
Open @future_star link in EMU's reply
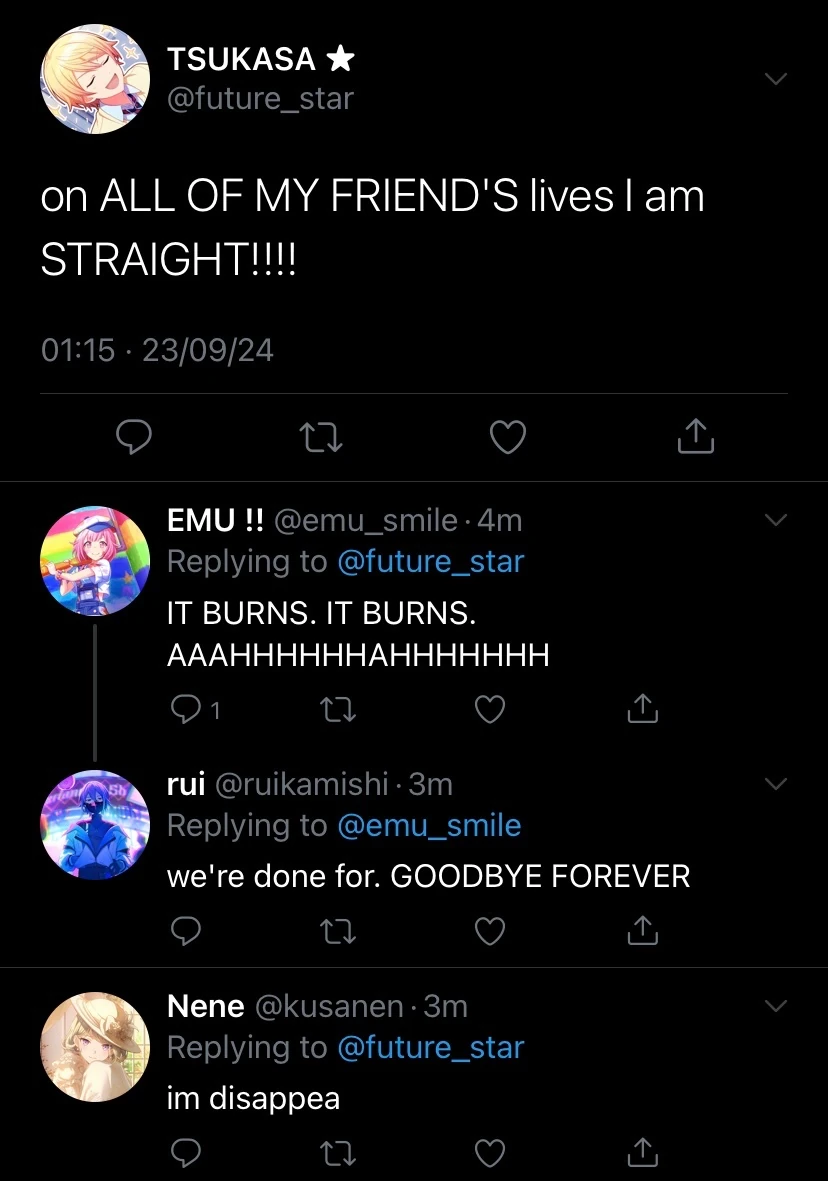(x=431, y=561)
